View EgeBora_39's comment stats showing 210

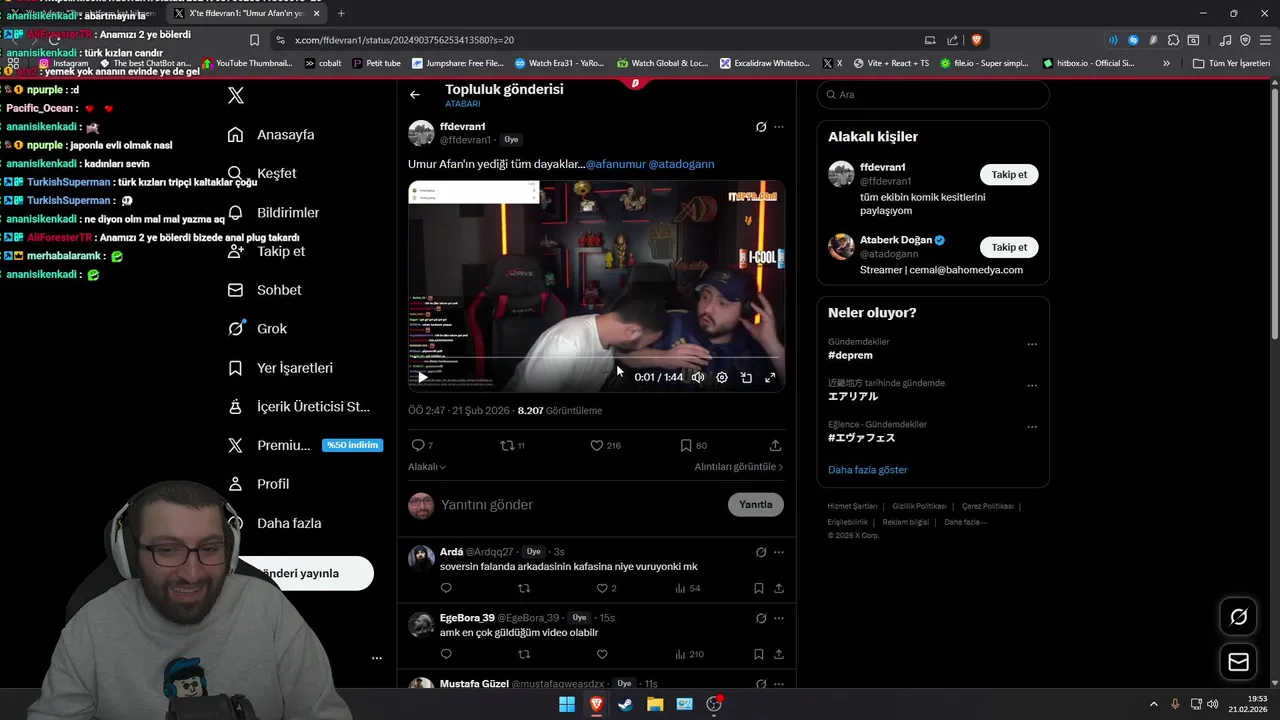[x=690, y=654]
